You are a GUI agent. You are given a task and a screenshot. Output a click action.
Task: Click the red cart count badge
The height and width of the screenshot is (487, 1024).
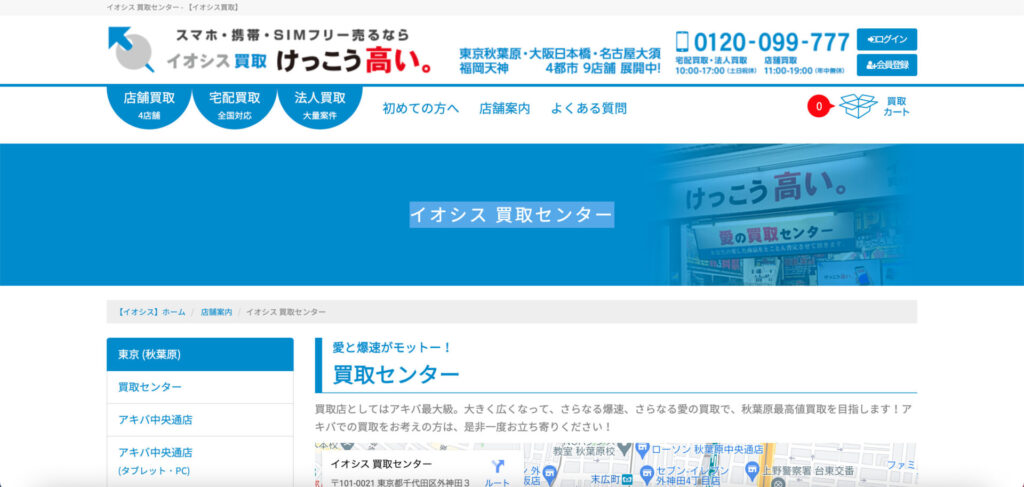click(819, 106)
